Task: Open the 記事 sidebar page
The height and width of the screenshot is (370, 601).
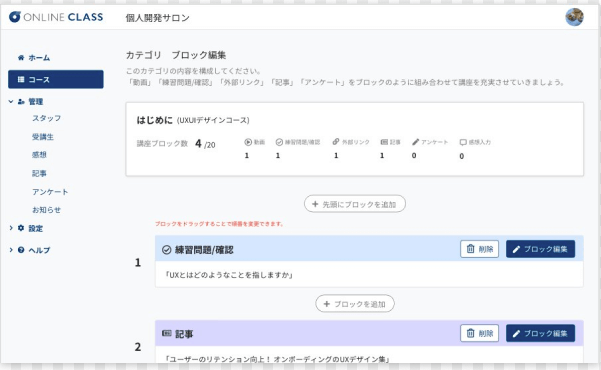Action: (x=39, y=173)
